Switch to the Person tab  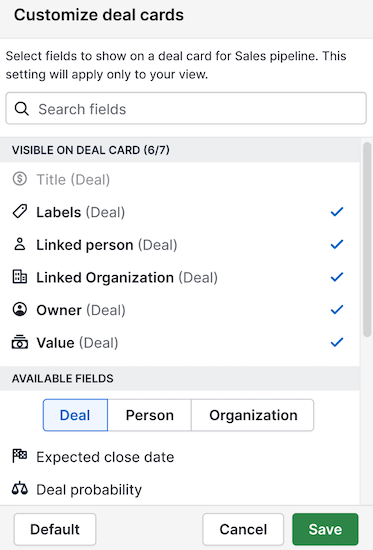click(x=149, y=415)
